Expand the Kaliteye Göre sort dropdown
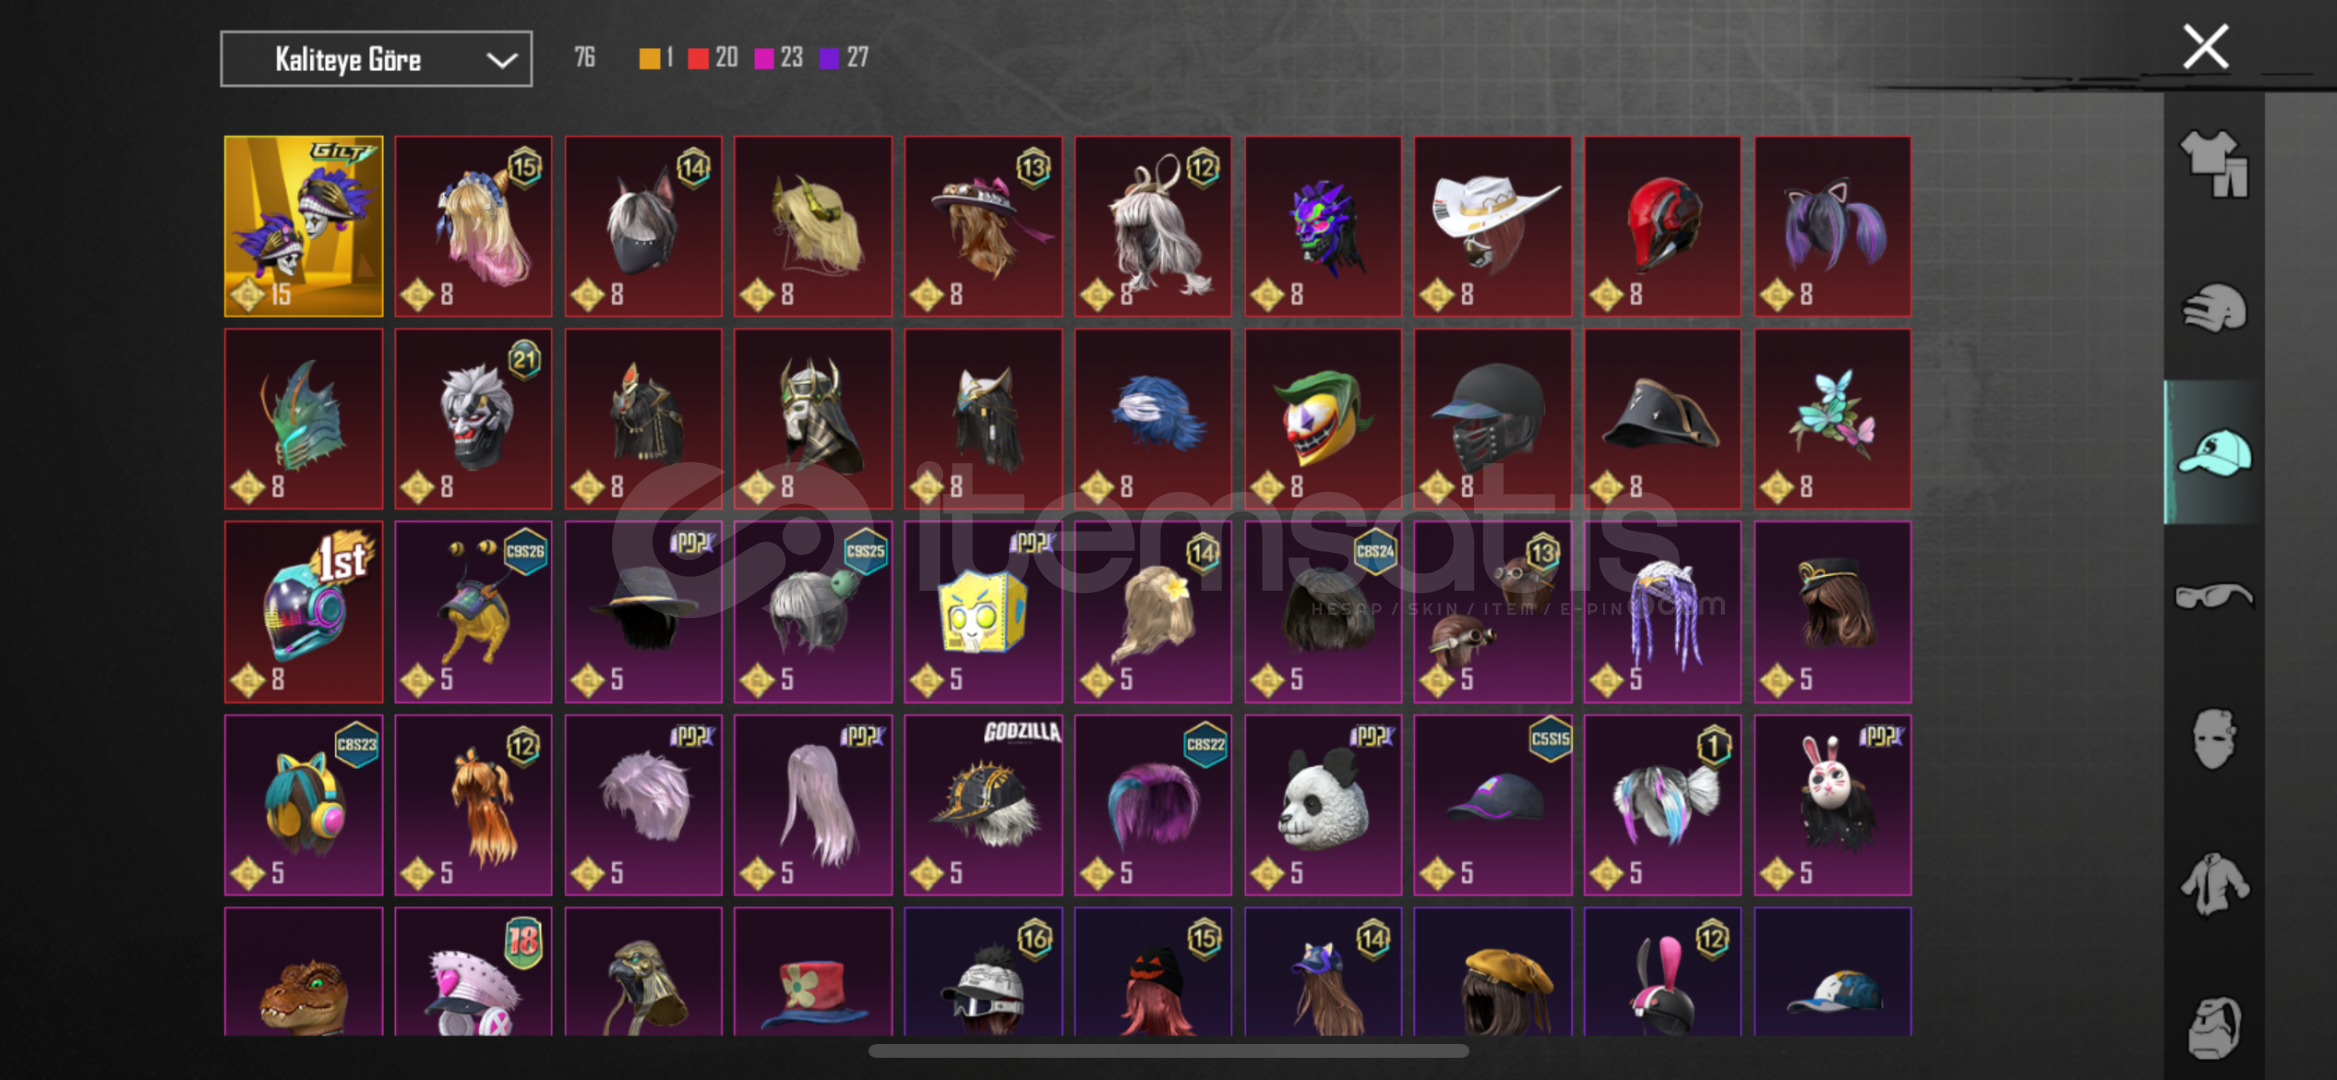This screenshot has height=1080, width=2337. tap(376, 59)
